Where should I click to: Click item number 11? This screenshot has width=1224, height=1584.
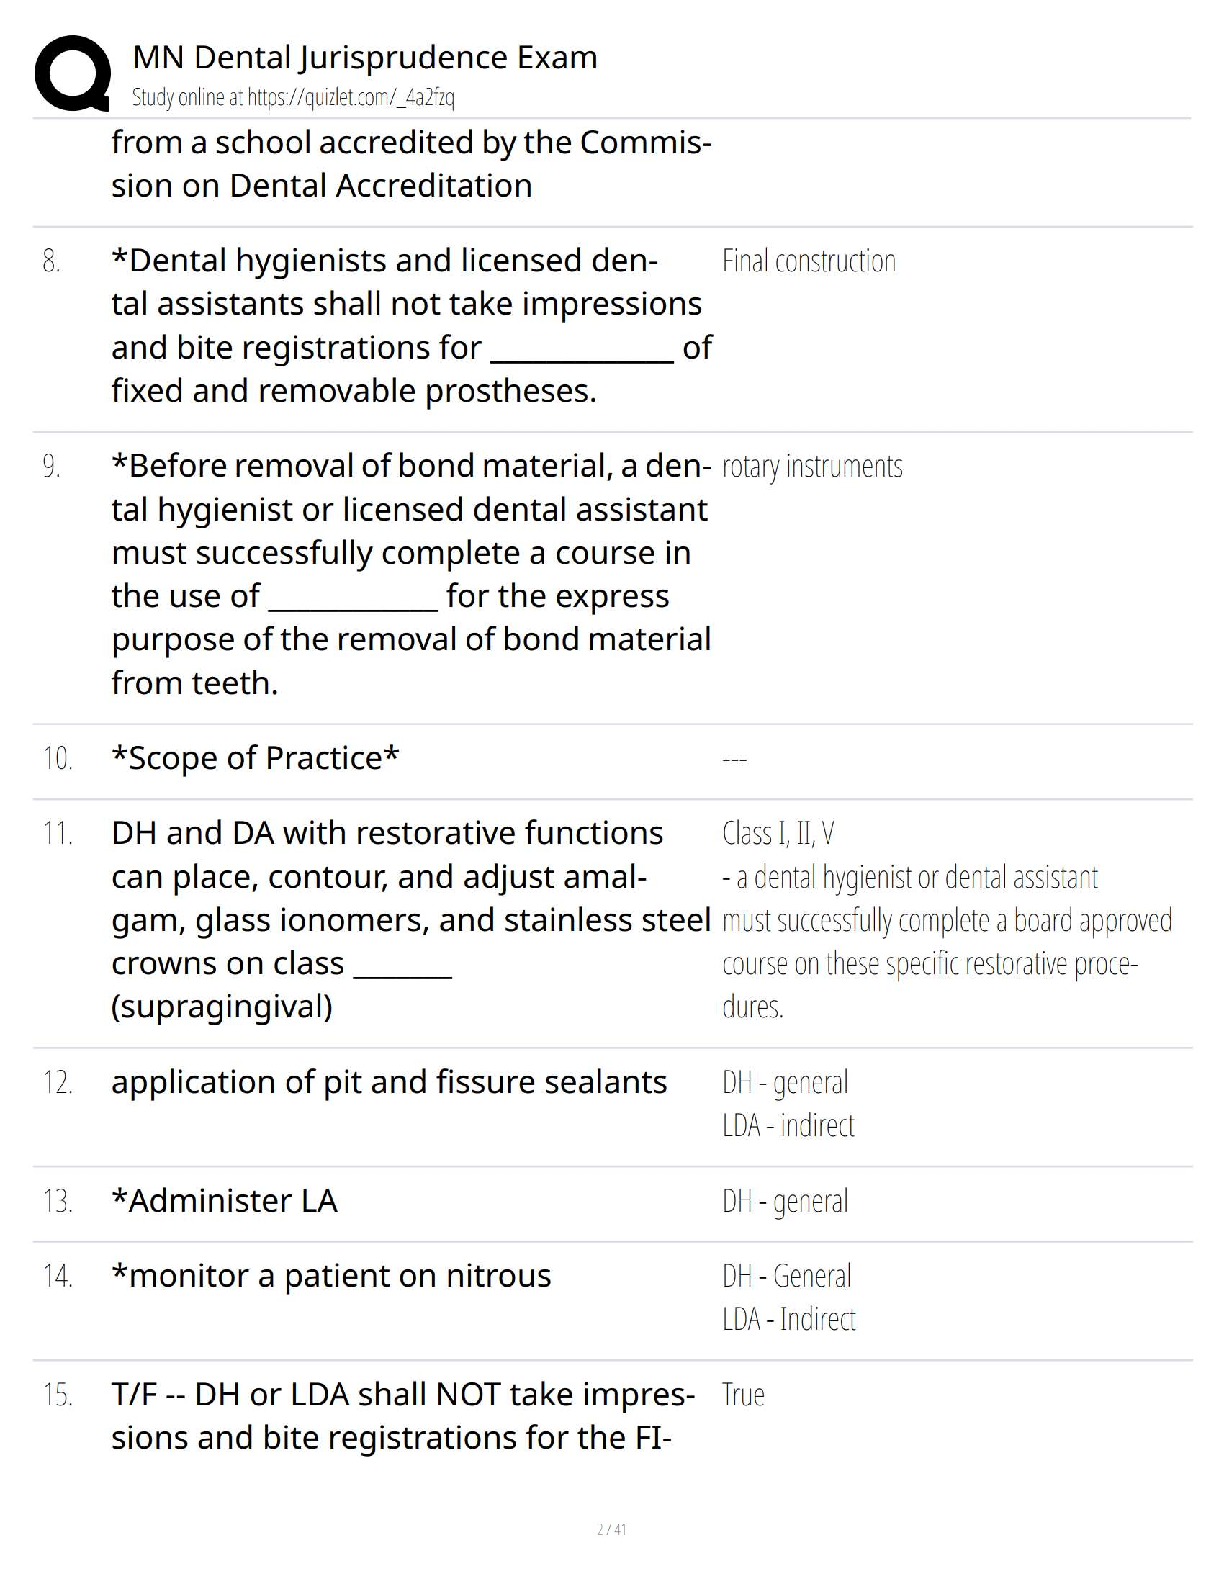coord(57,834)
